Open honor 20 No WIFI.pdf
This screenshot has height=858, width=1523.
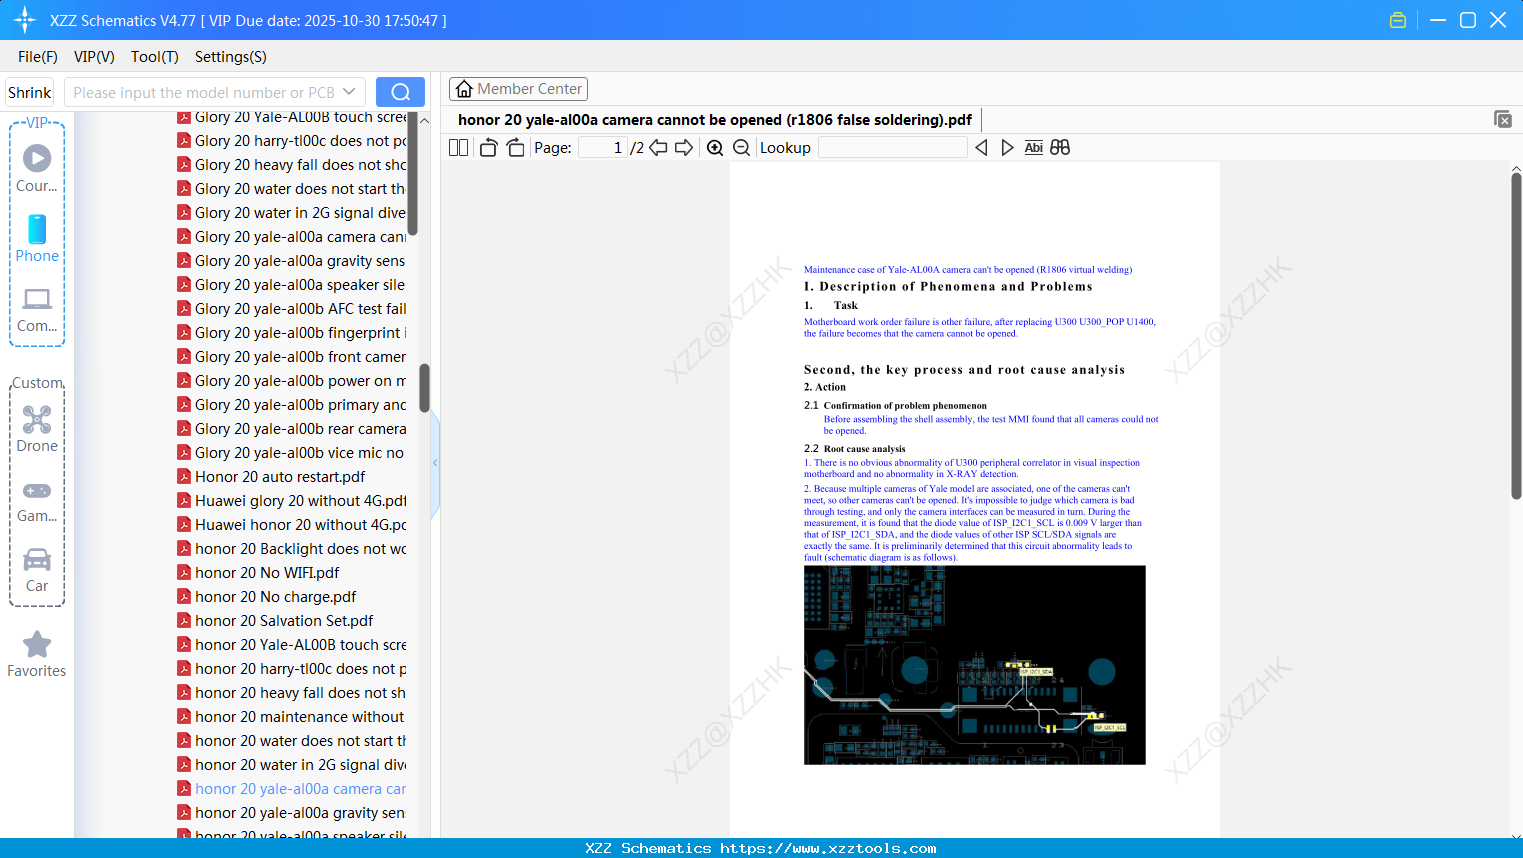(x=267, y=572)
